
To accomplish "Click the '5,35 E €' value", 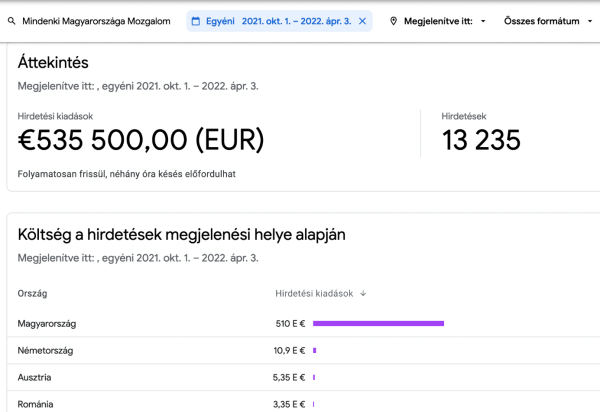I will 289,378.
